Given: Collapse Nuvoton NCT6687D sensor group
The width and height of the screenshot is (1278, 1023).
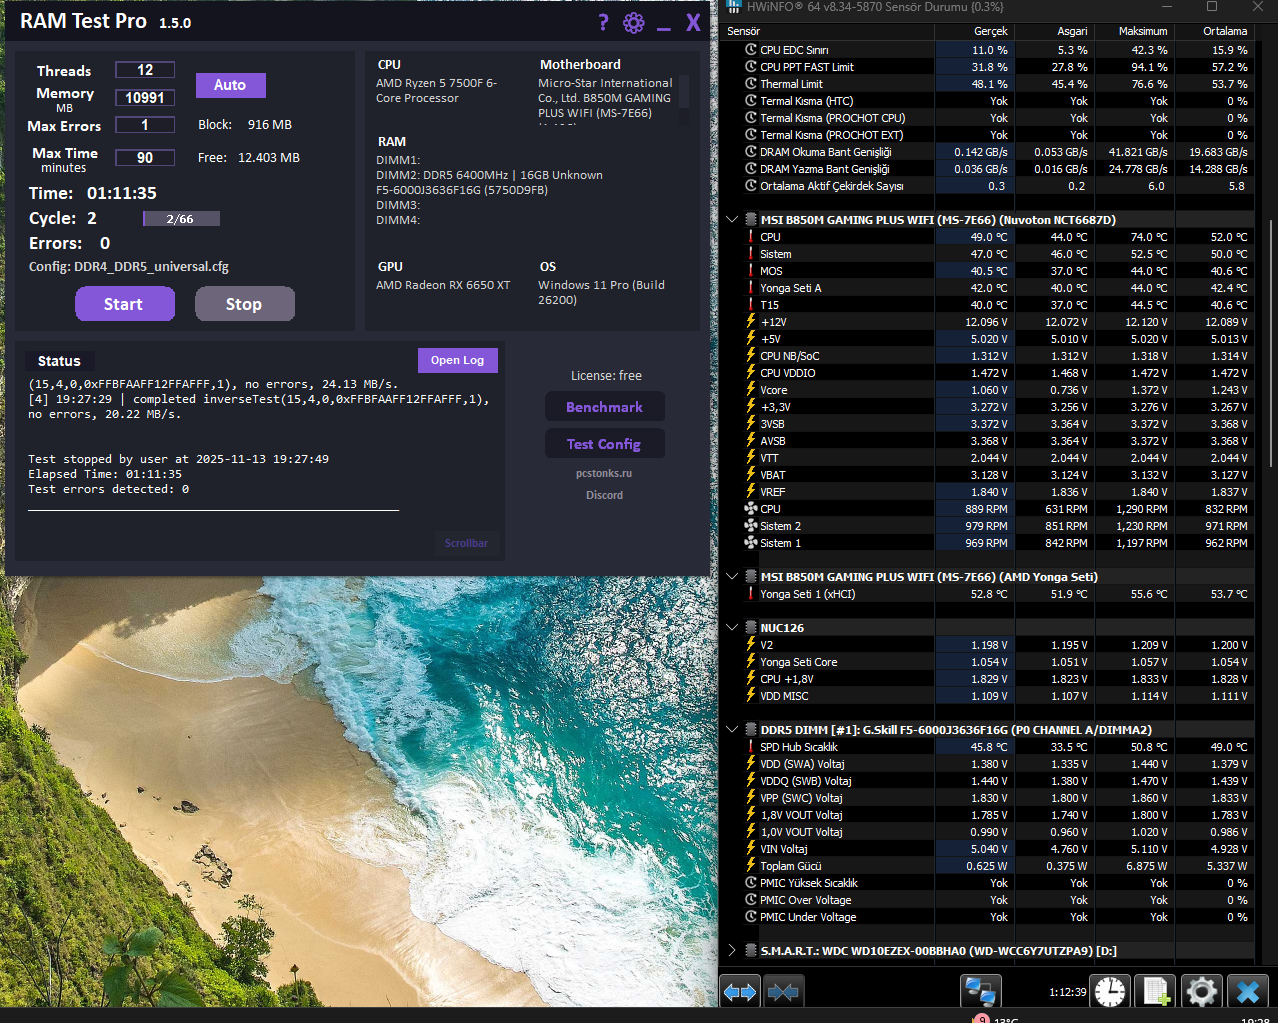Looking at the screenshot, I should 732,220.
